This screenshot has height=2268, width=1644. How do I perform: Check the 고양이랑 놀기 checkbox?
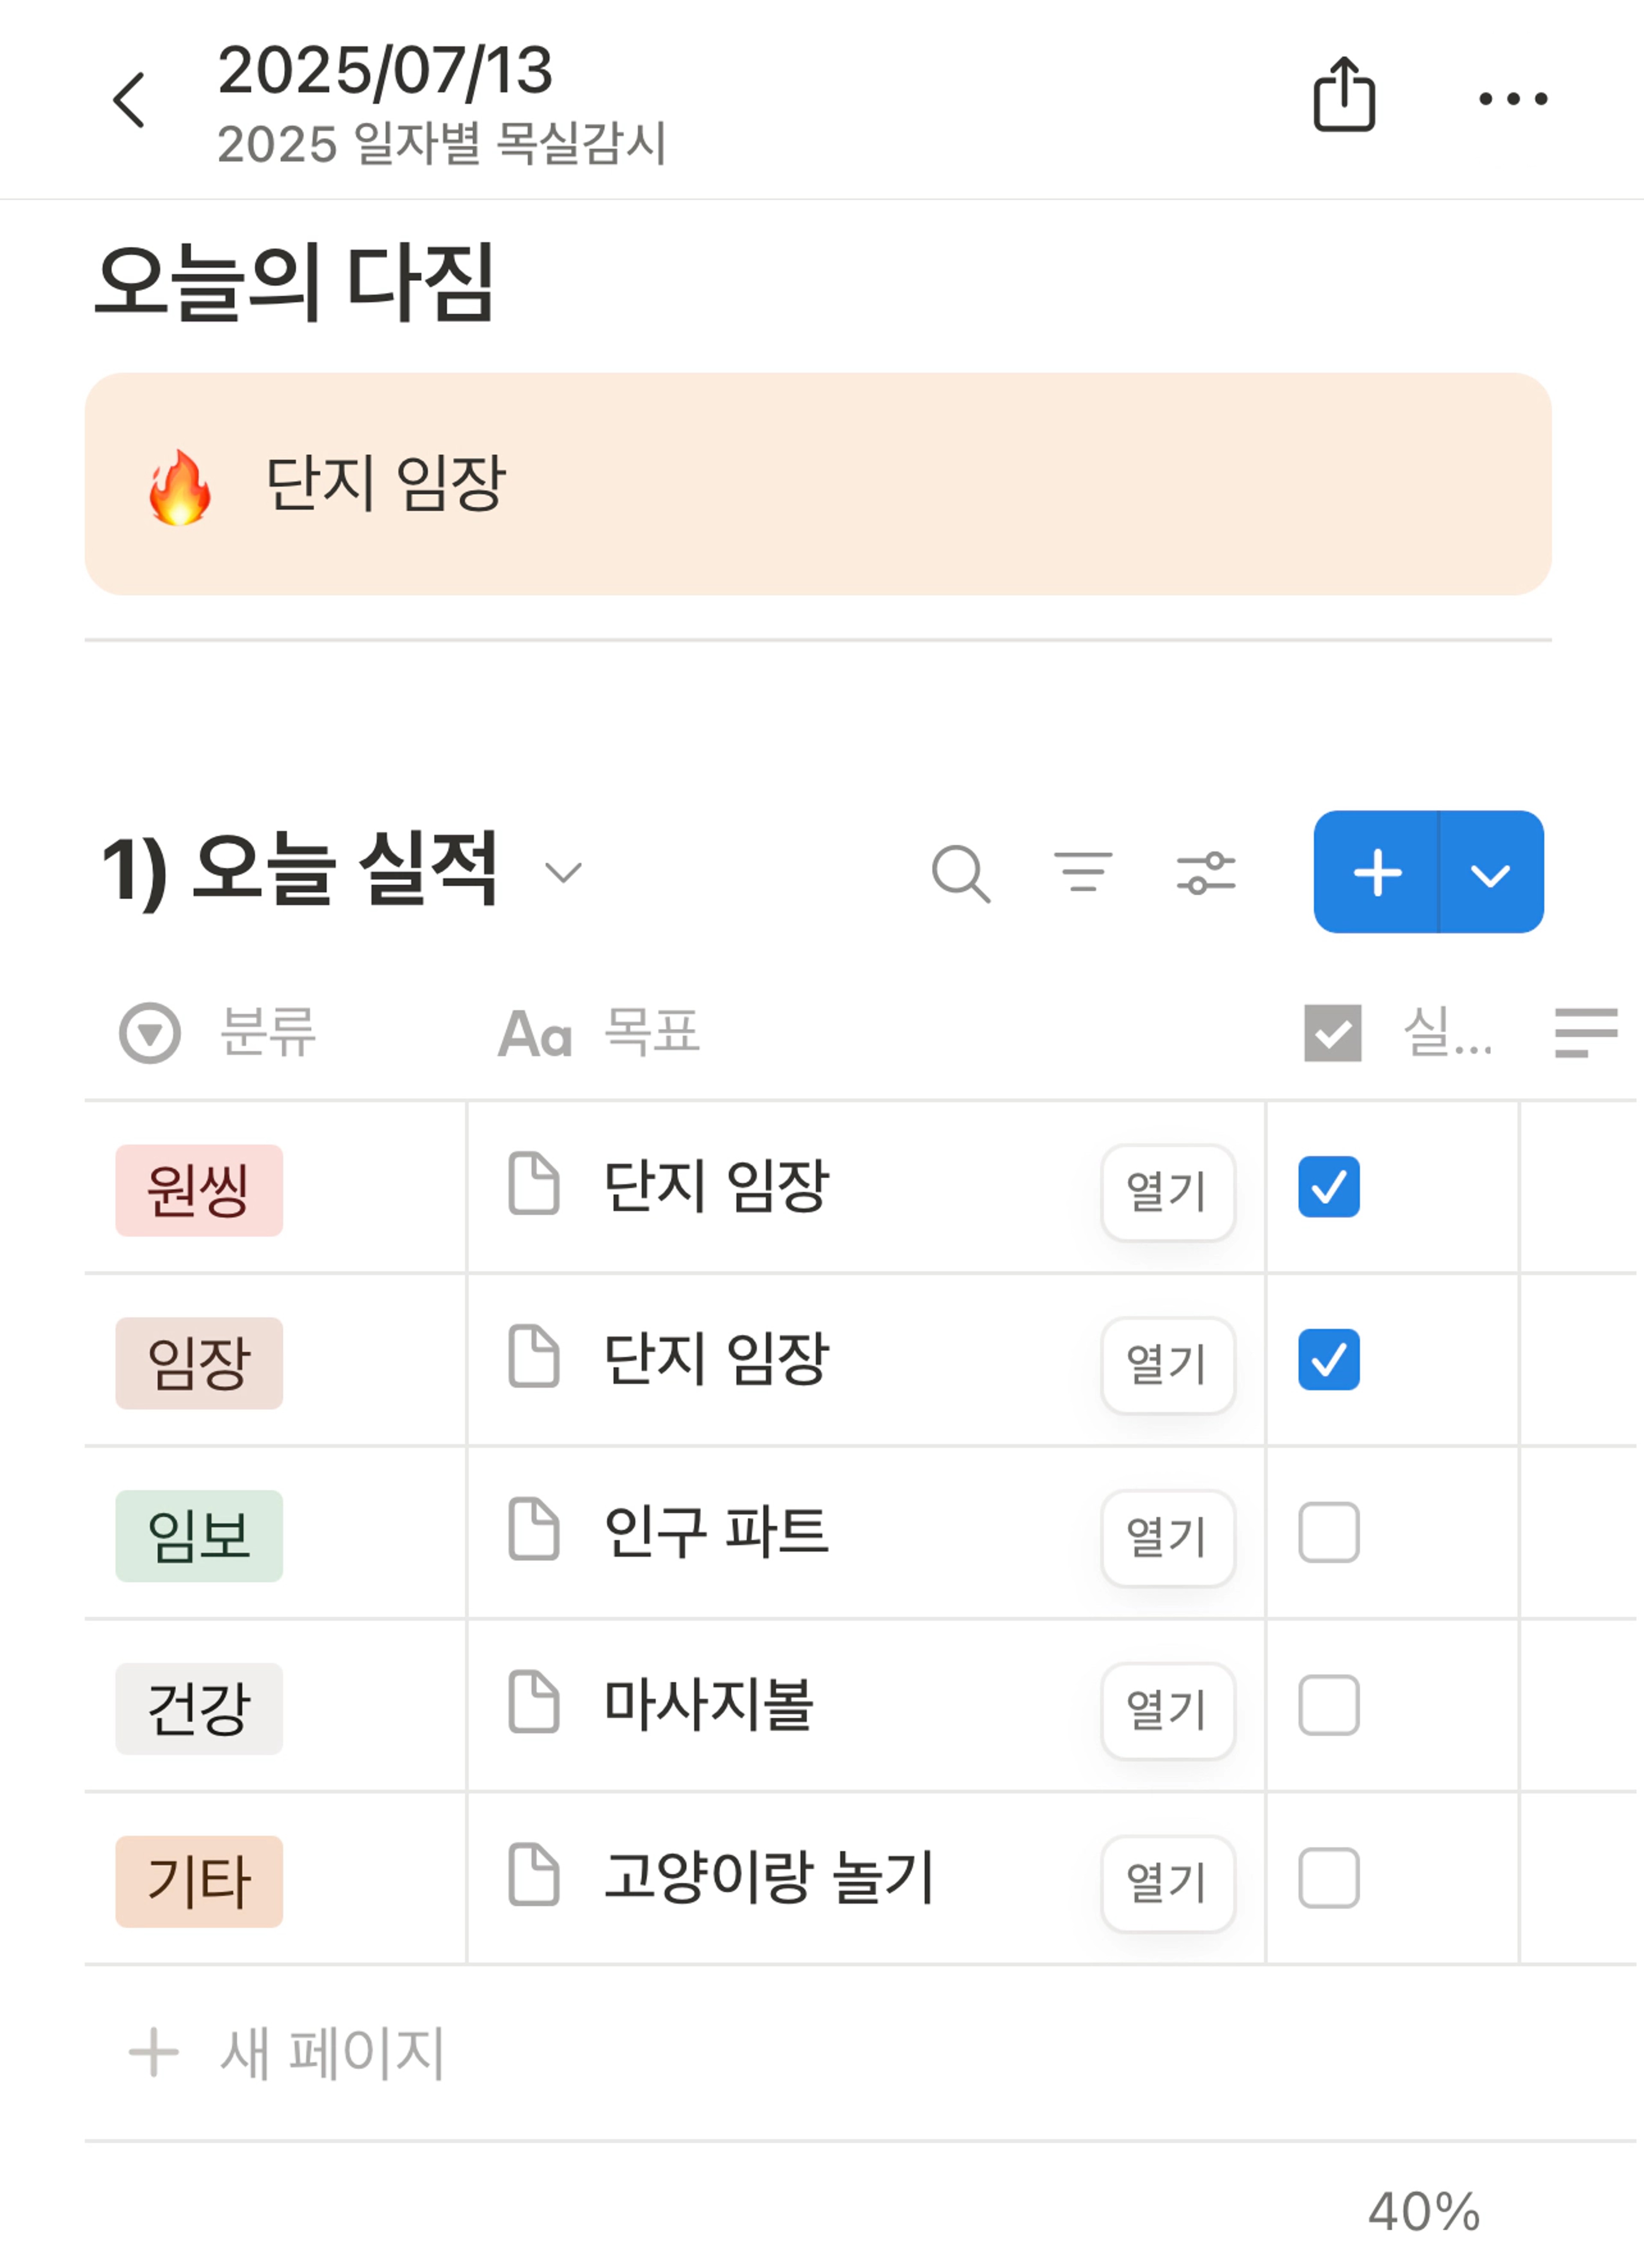1328,1878
